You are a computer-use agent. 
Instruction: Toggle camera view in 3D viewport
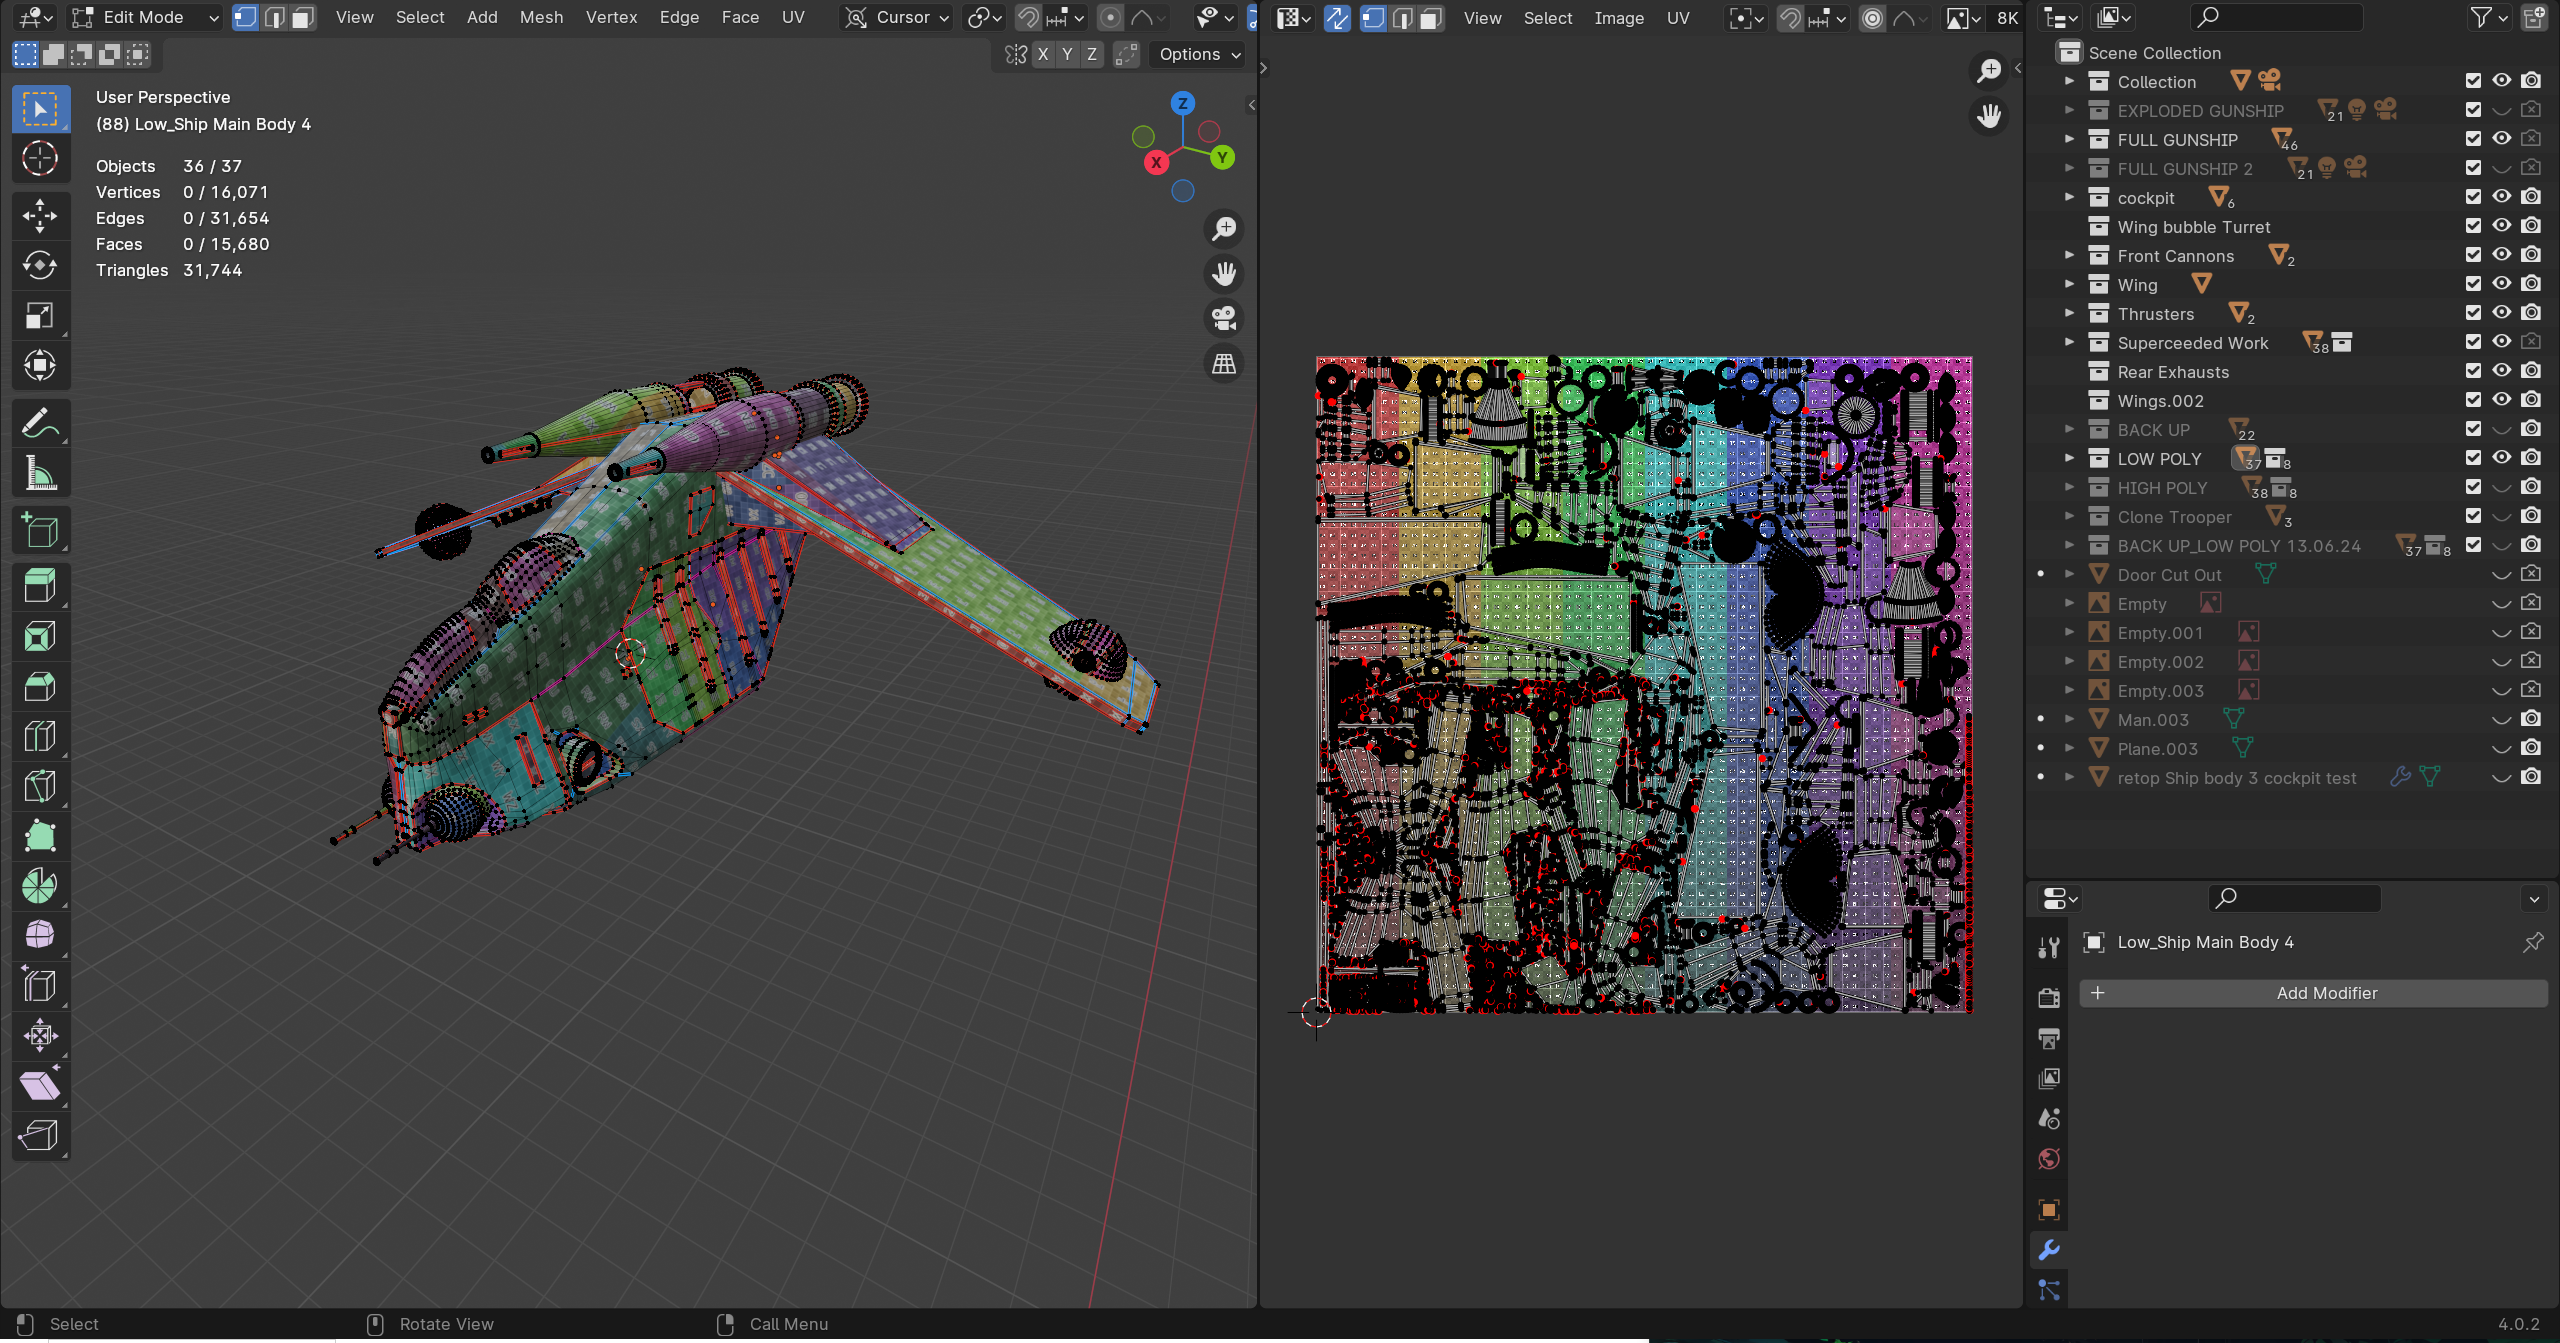click(x=1224, y=319)
